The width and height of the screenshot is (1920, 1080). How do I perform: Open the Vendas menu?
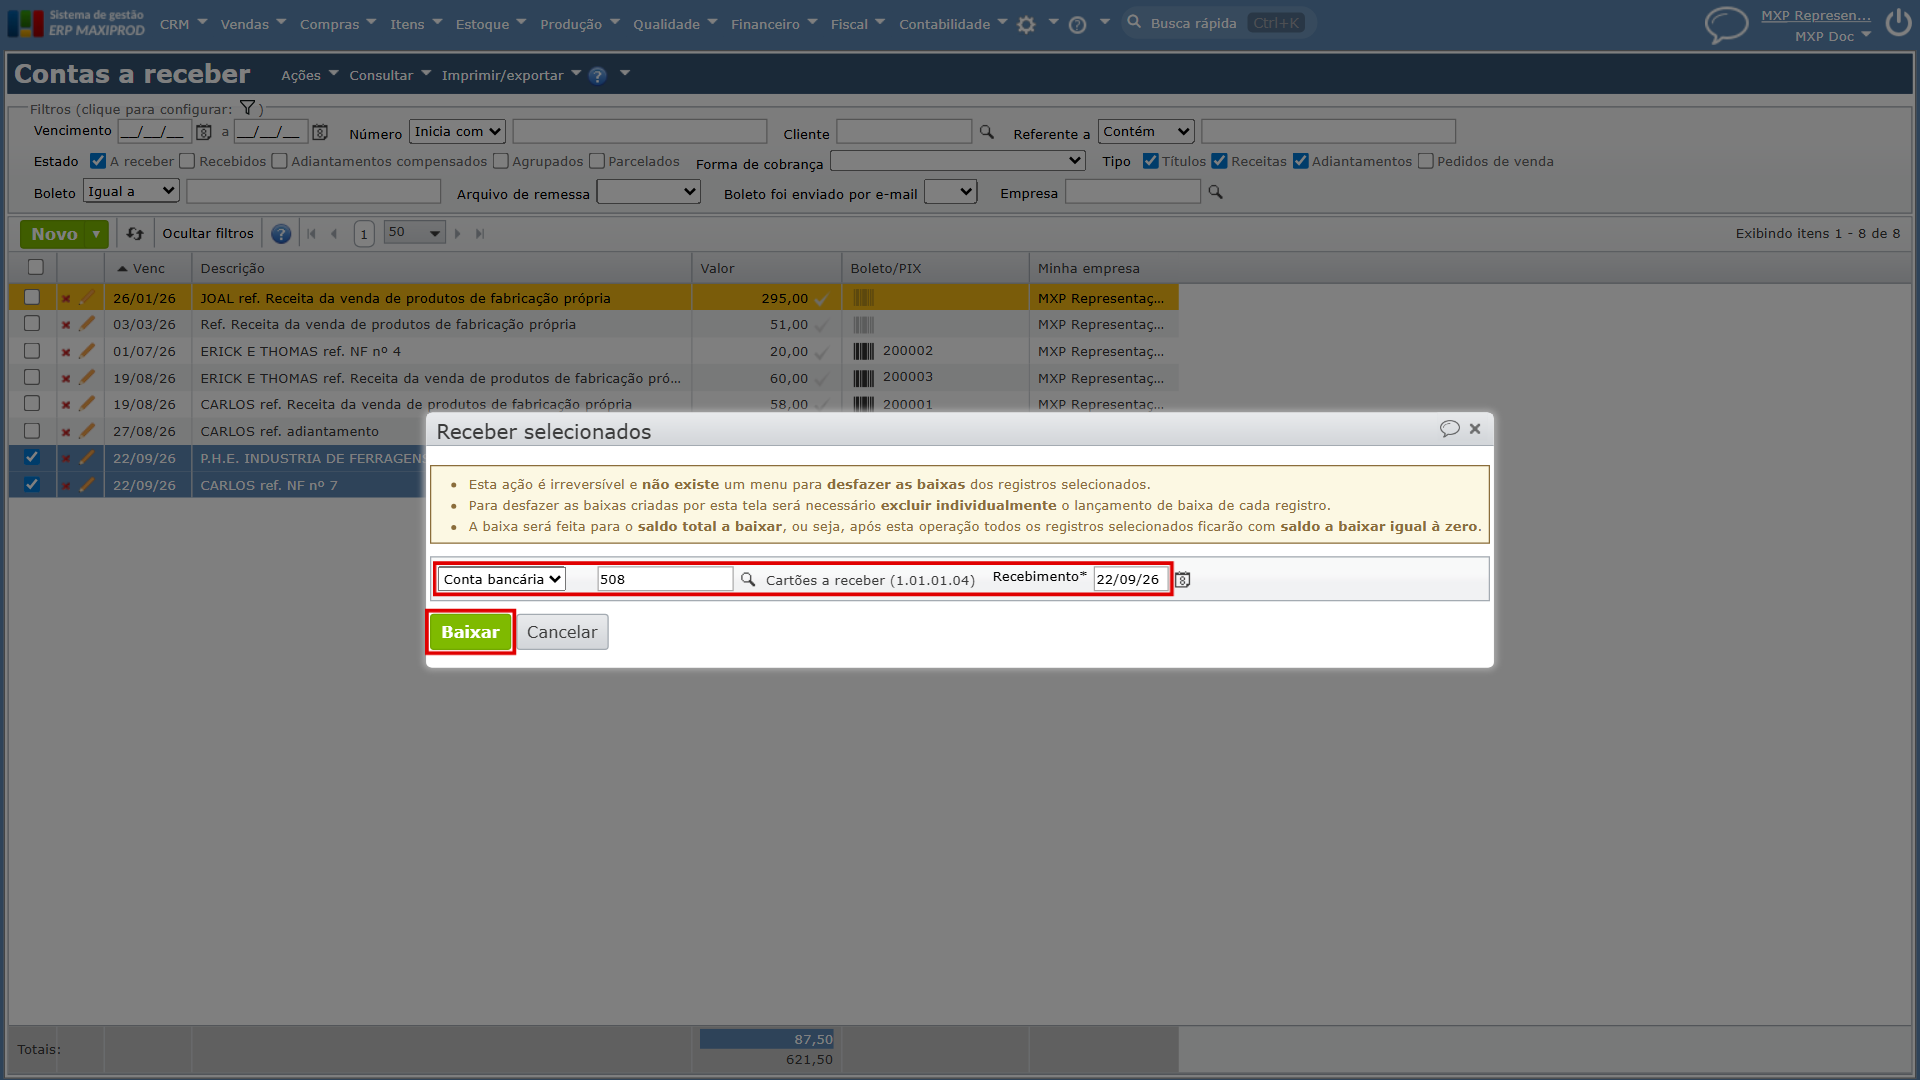253,24
